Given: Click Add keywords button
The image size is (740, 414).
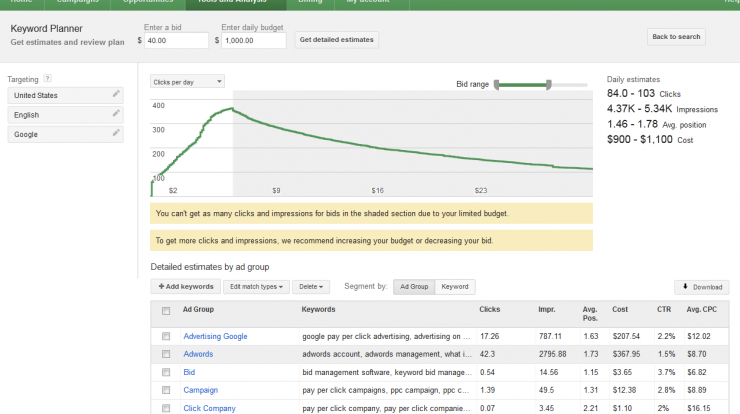Looking at the screenshot, I should [186, 287].
